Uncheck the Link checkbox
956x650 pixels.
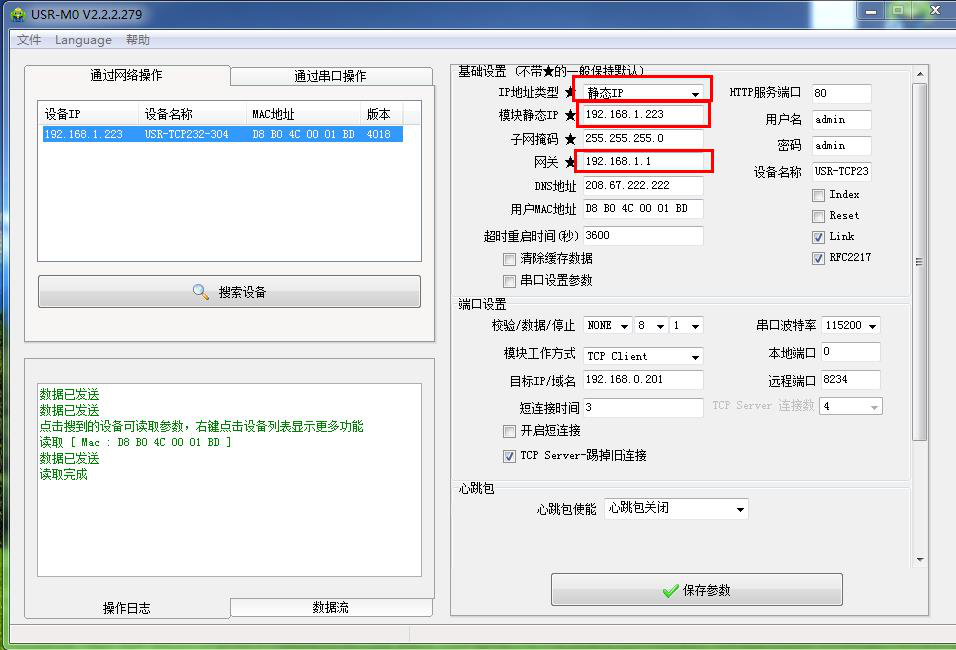818,237
